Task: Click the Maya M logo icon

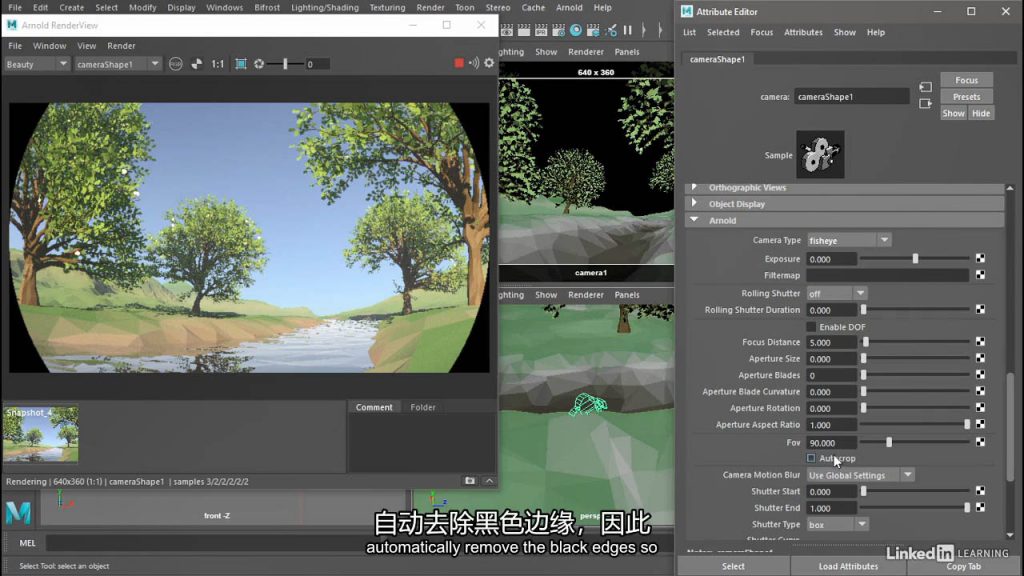Action: point(18,512)
